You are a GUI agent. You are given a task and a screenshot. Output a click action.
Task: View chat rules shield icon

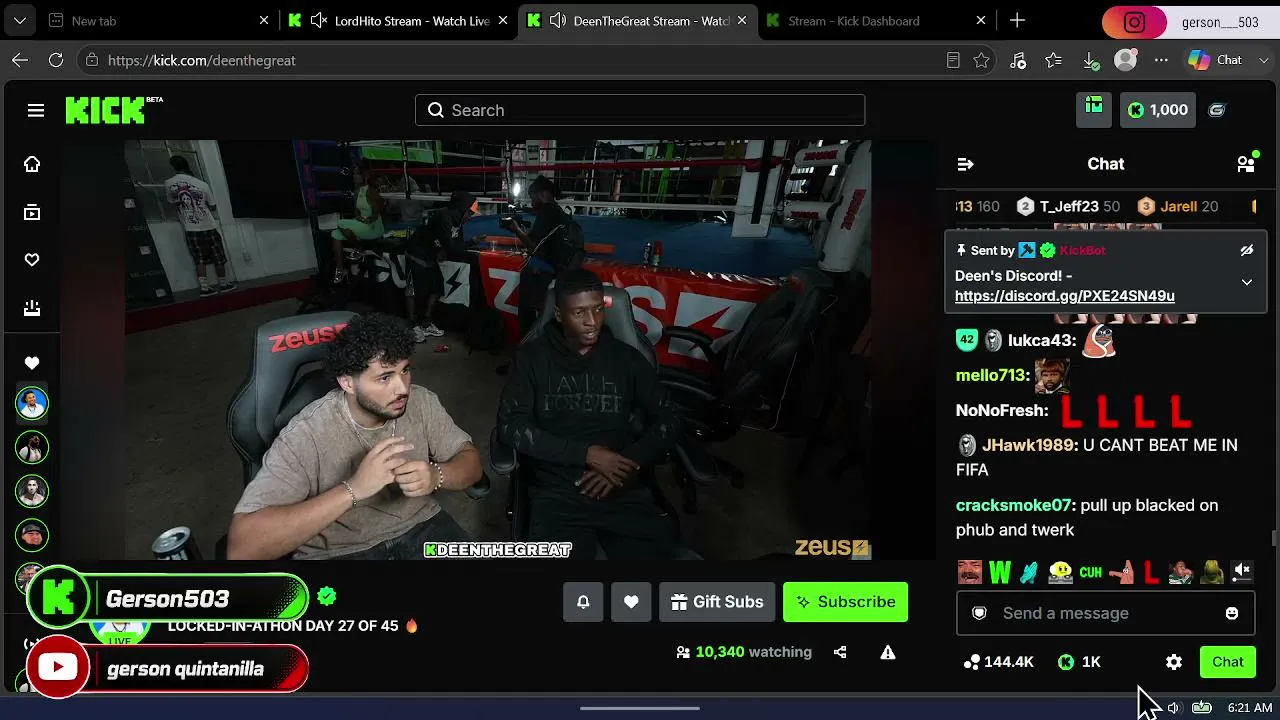pyautogui.click(x=980, y=613)
